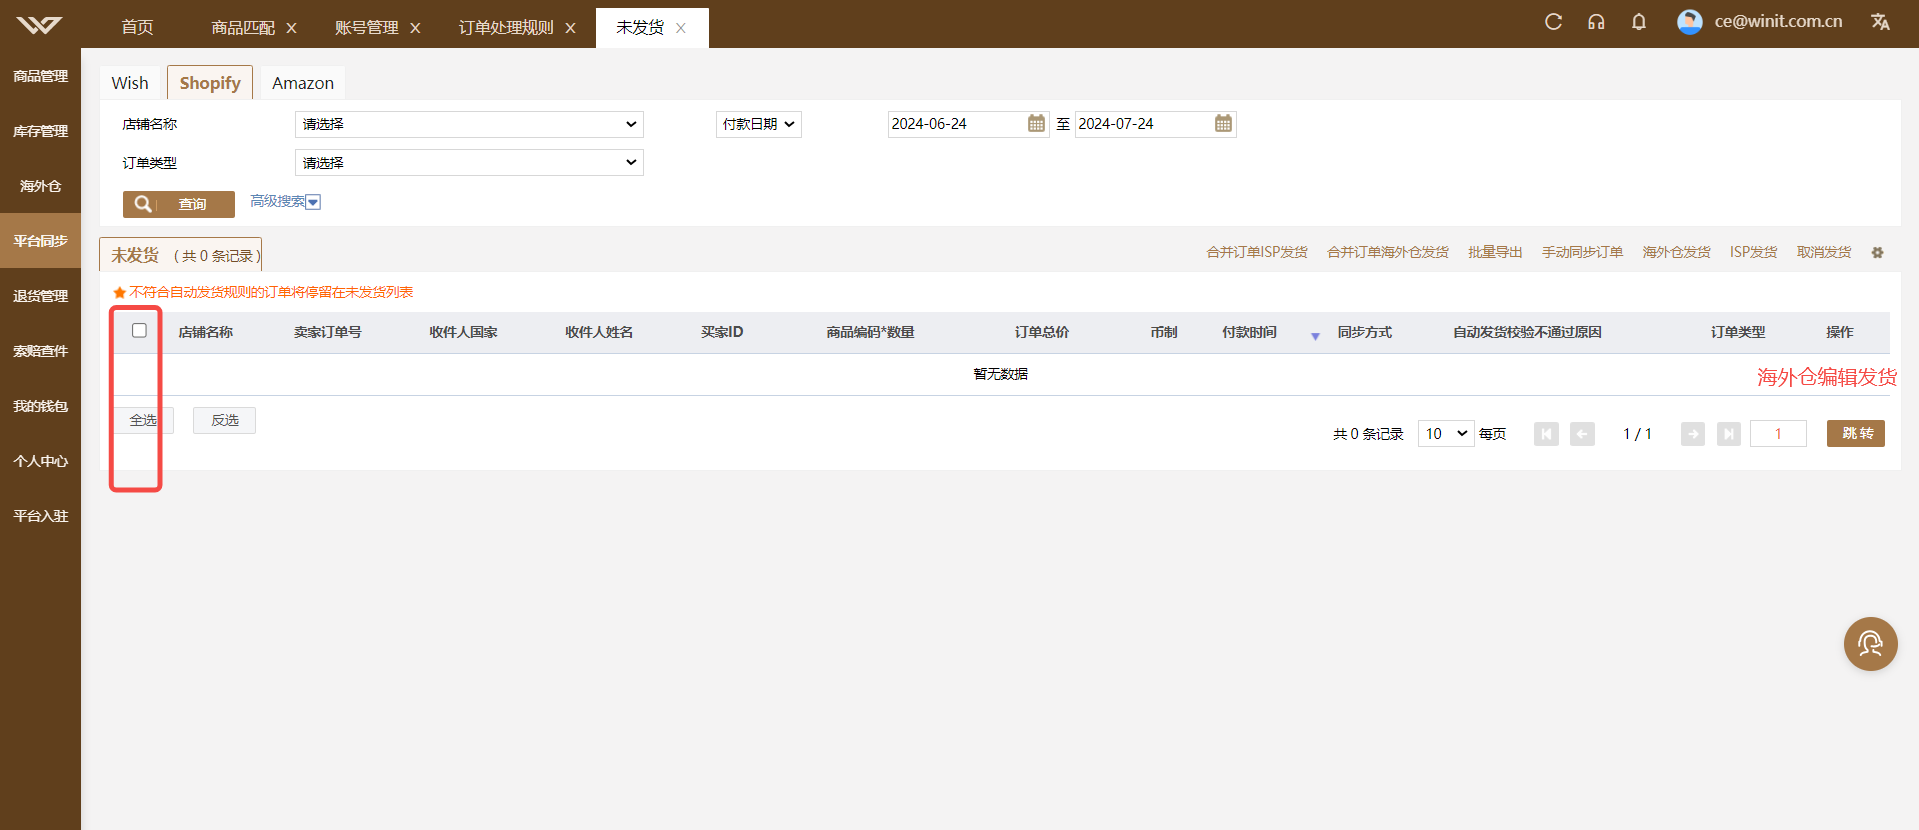Sort by 付款时间 arrow icon
The image size is (1919, 830).
tap(1315, 336)
